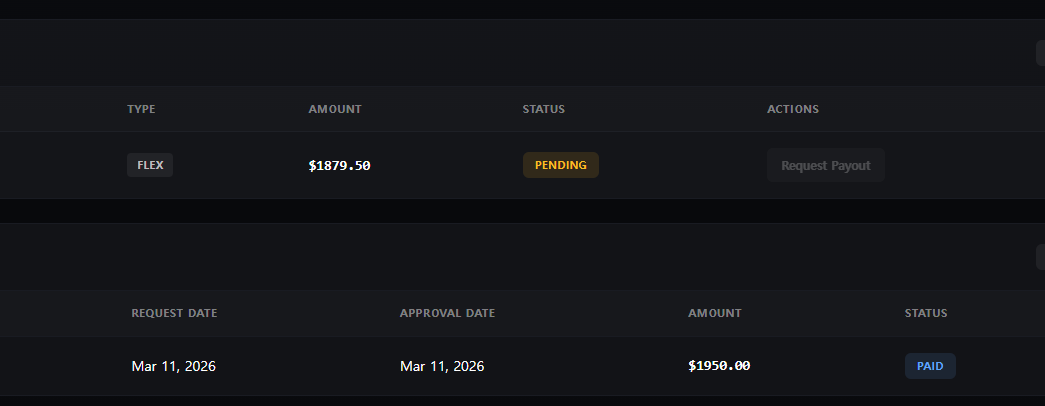This screenshot has width=1045, height=406.
Task: Click the PENDING status badge
Action: tap(560, 165)
